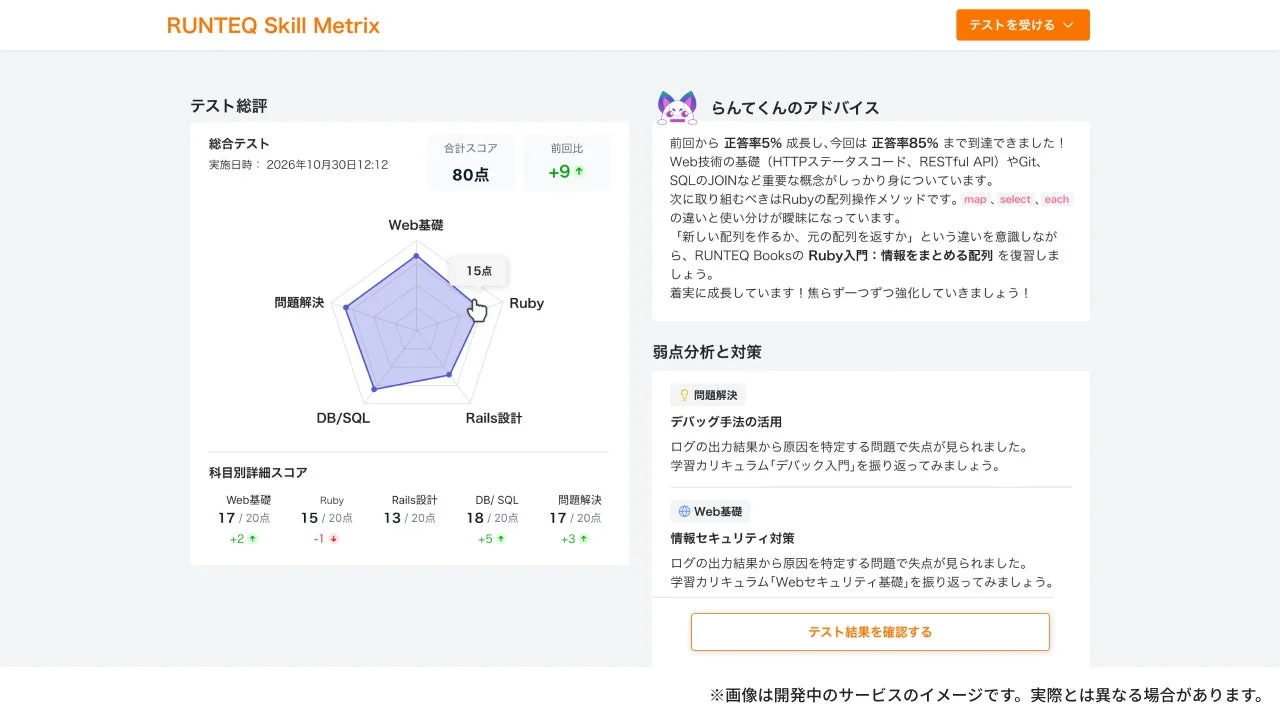Click the テスト結果を確認する button
The width and height of the screenshot is (1280, 720).
[x=870, y=631]
